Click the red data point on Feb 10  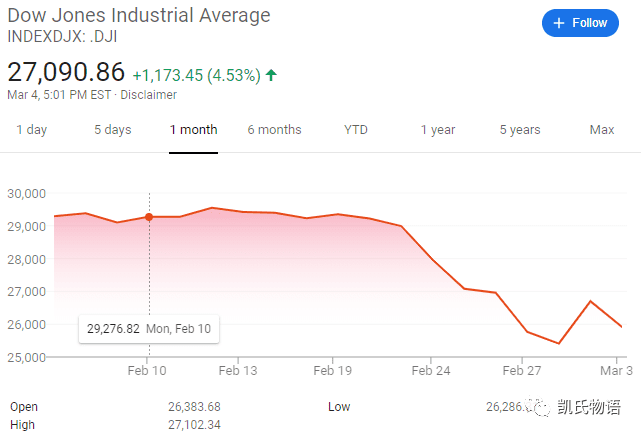point(149,217)
